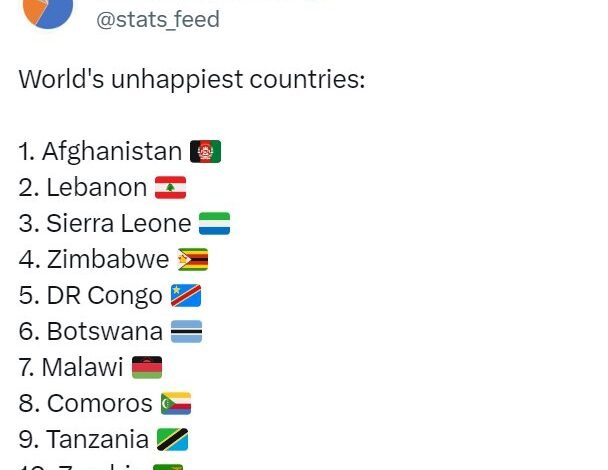Click the Botswana flag emoji
Viewport: 608px width, 470px height.
[x=186, y=331]
